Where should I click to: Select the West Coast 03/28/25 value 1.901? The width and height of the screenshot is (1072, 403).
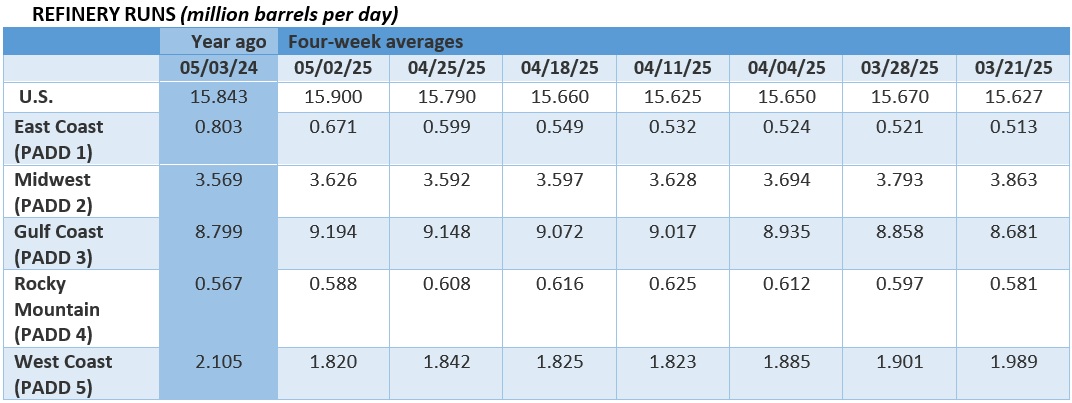pos(900,361)
